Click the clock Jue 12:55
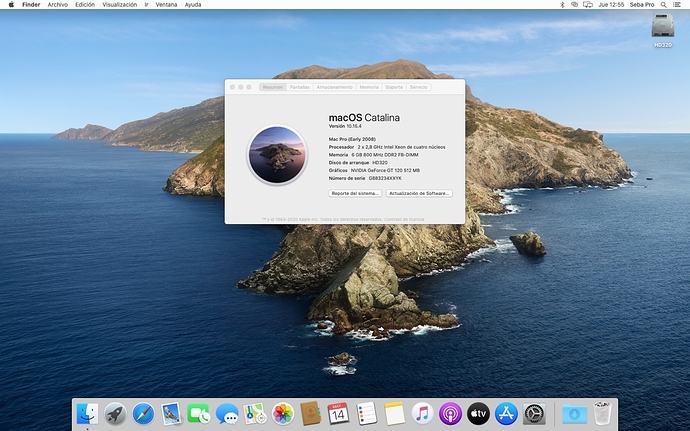The height and width of the screenshot is (431, 690). tap(611, 5)
